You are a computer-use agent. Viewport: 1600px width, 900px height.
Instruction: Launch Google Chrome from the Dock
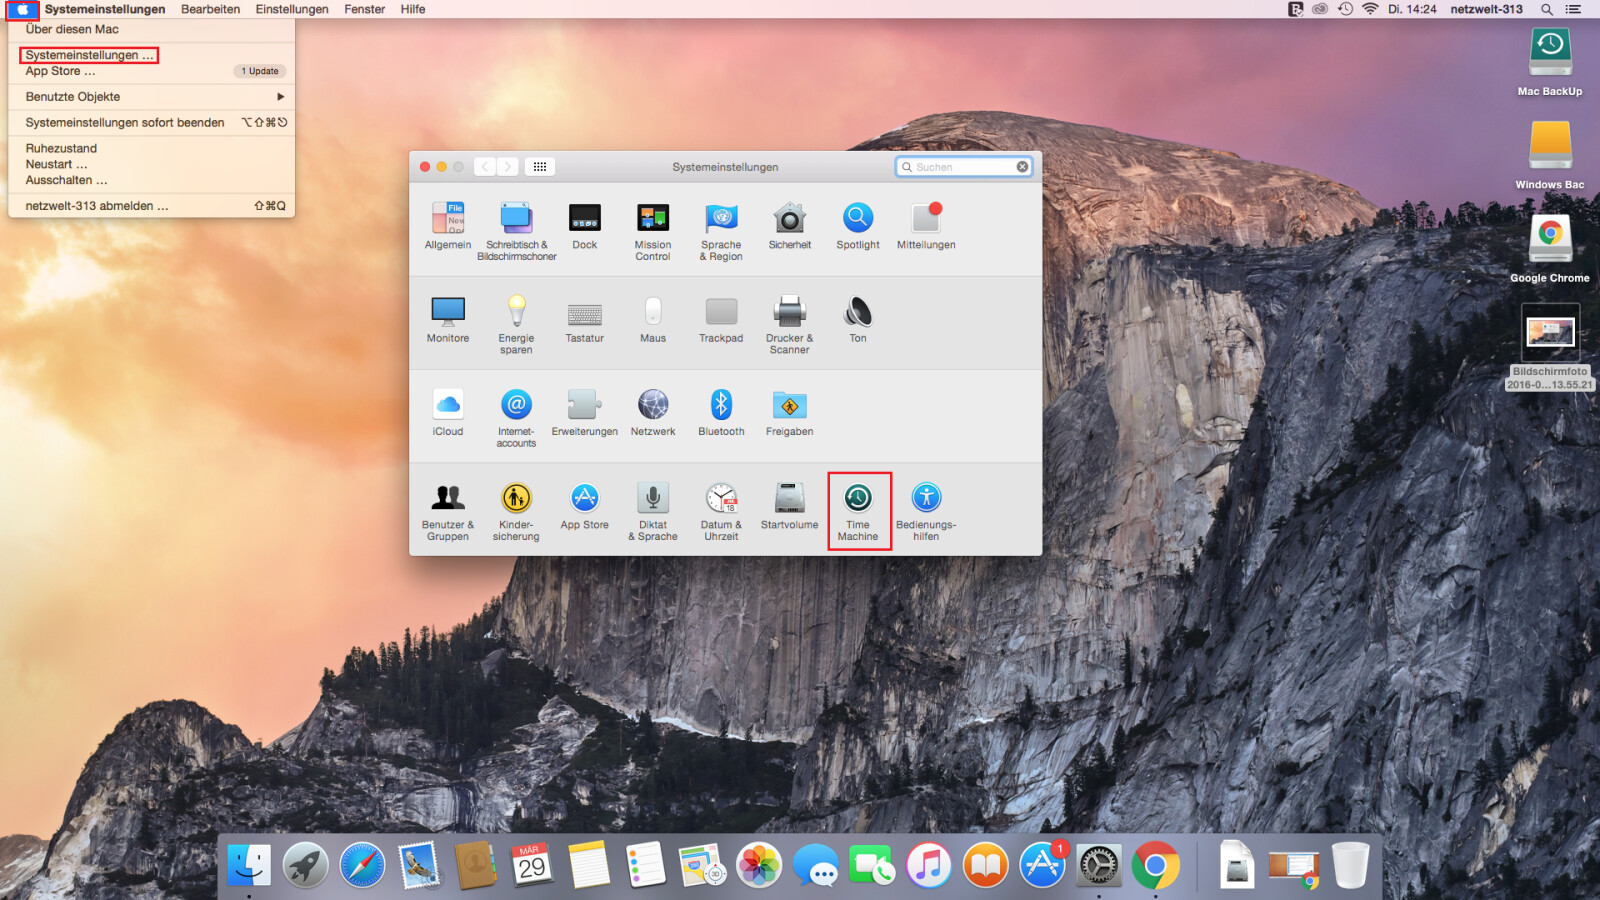(x=1155, y=865)
